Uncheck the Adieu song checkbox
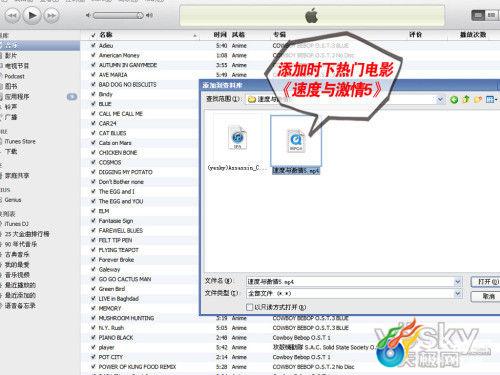Viewport: 500px width, 375px height. click(93, 45)
